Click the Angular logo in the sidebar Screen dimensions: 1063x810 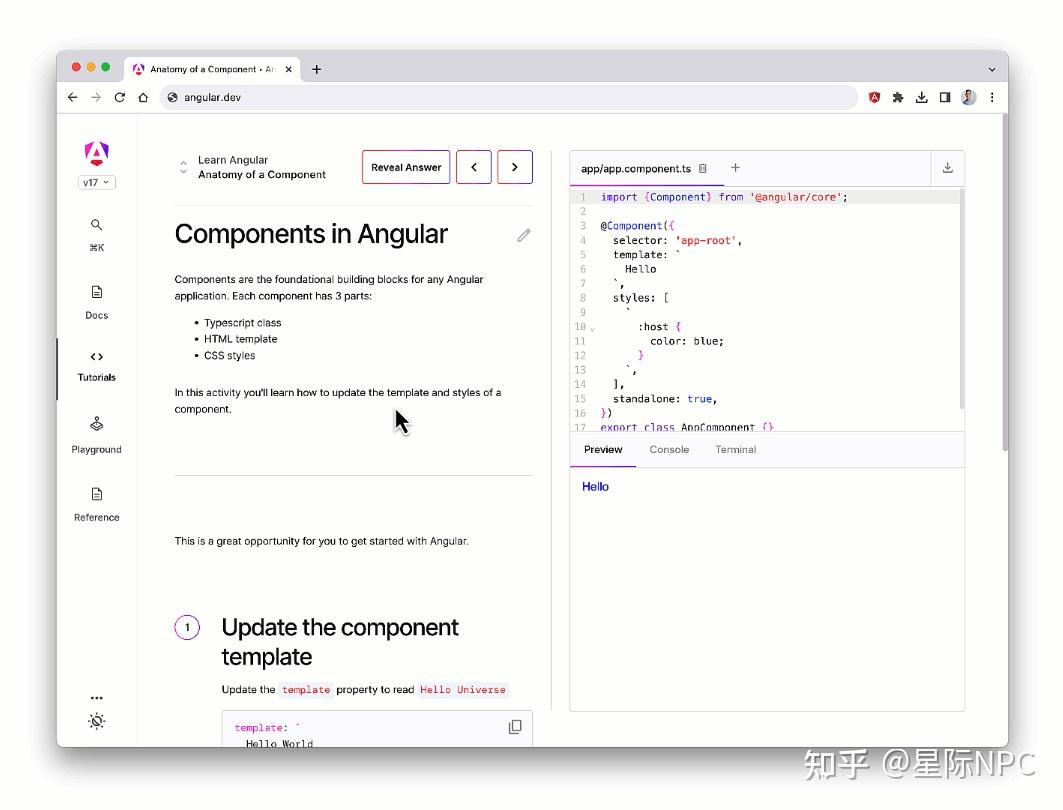pos(96,152)
